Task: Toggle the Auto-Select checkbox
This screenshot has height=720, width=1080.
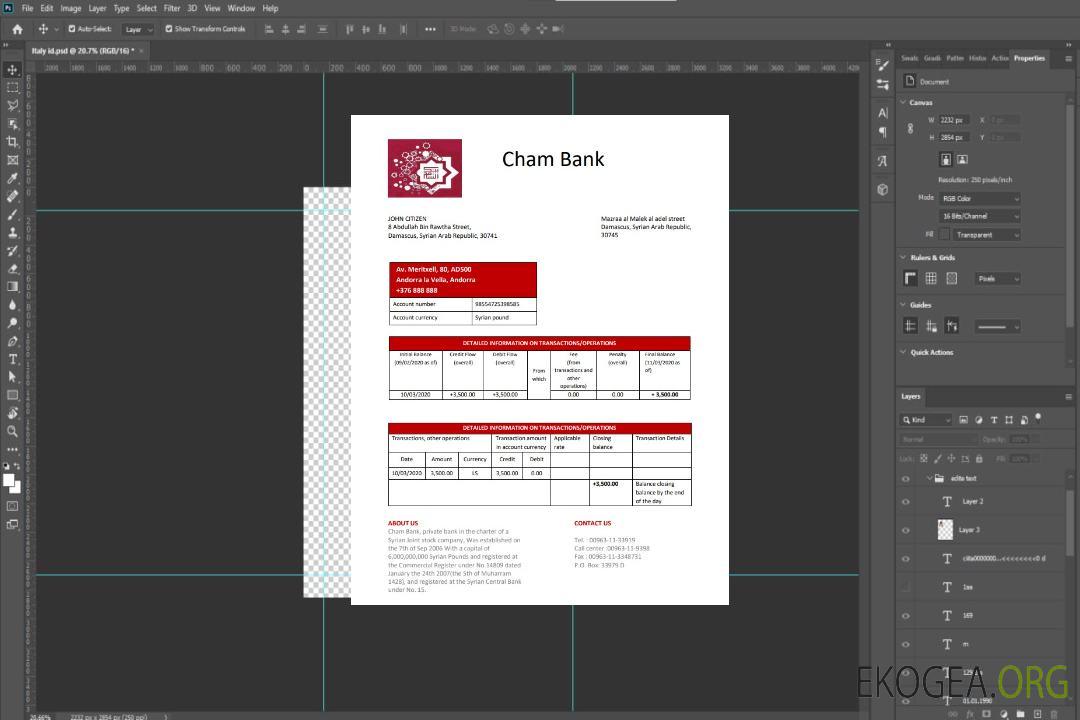Action: [x=72, y=29]
